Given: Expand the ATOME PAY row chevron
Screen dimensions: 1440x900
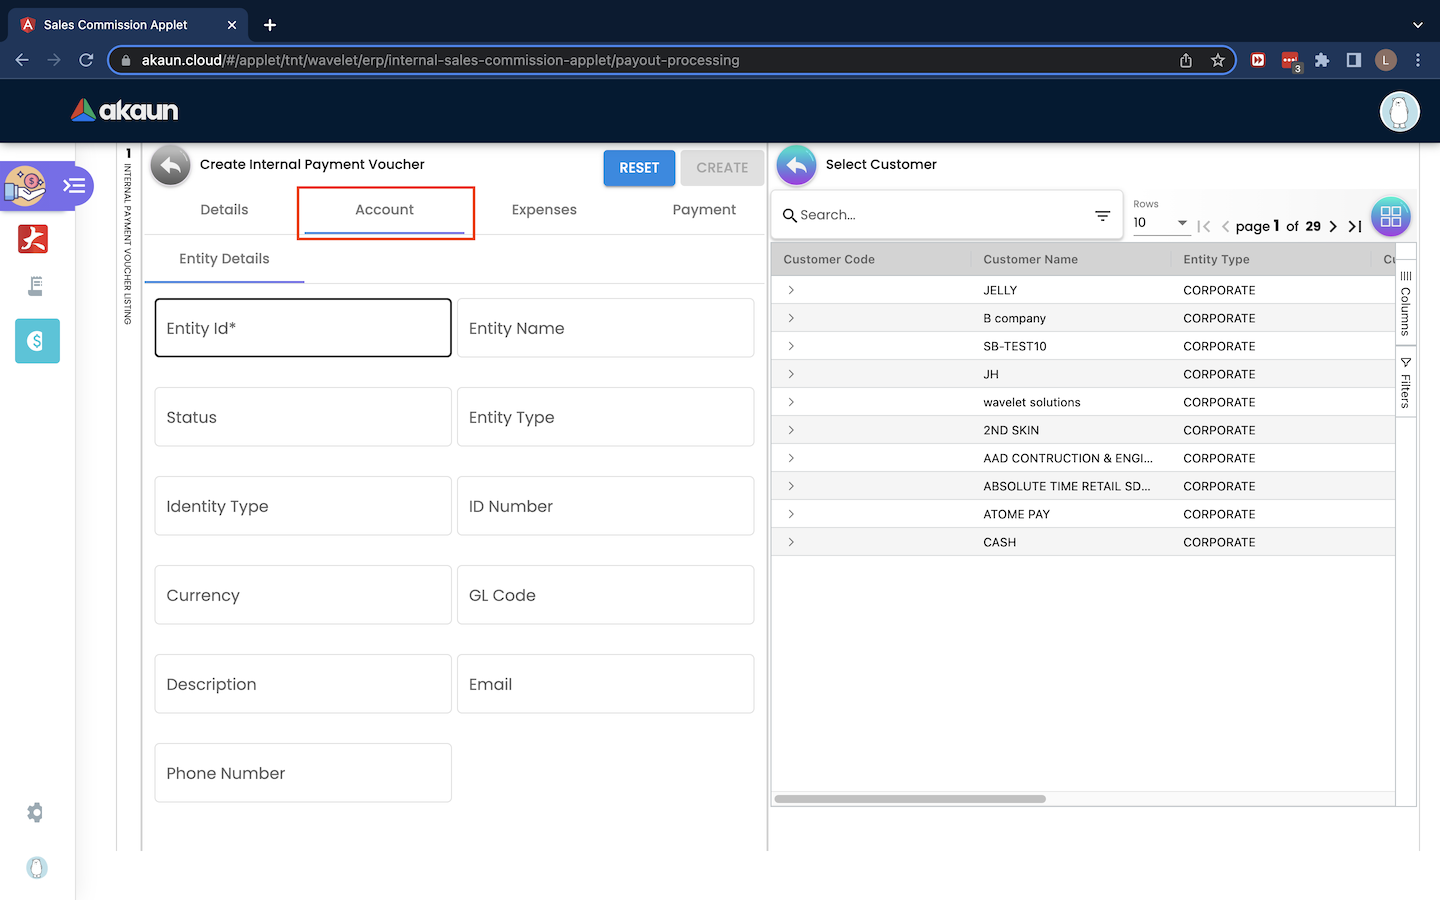Looking at the screenshot, I should (x=791, y=514).
